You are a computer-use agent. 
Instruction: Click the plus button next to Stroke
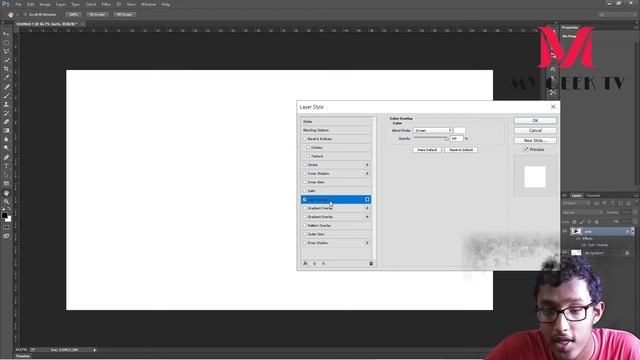[367, 165]
